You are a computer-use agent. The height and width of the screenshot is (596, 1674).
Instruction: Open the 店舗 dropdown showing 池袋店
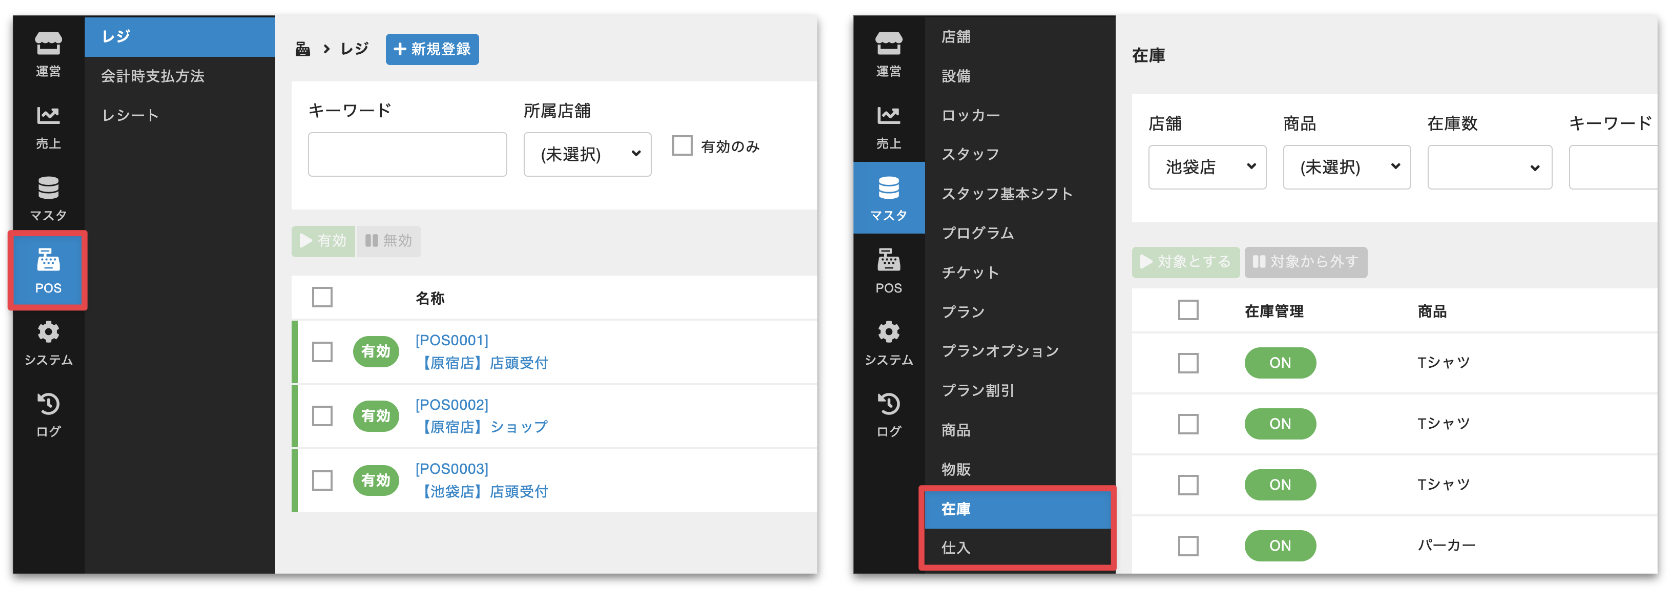point(1208,168)
